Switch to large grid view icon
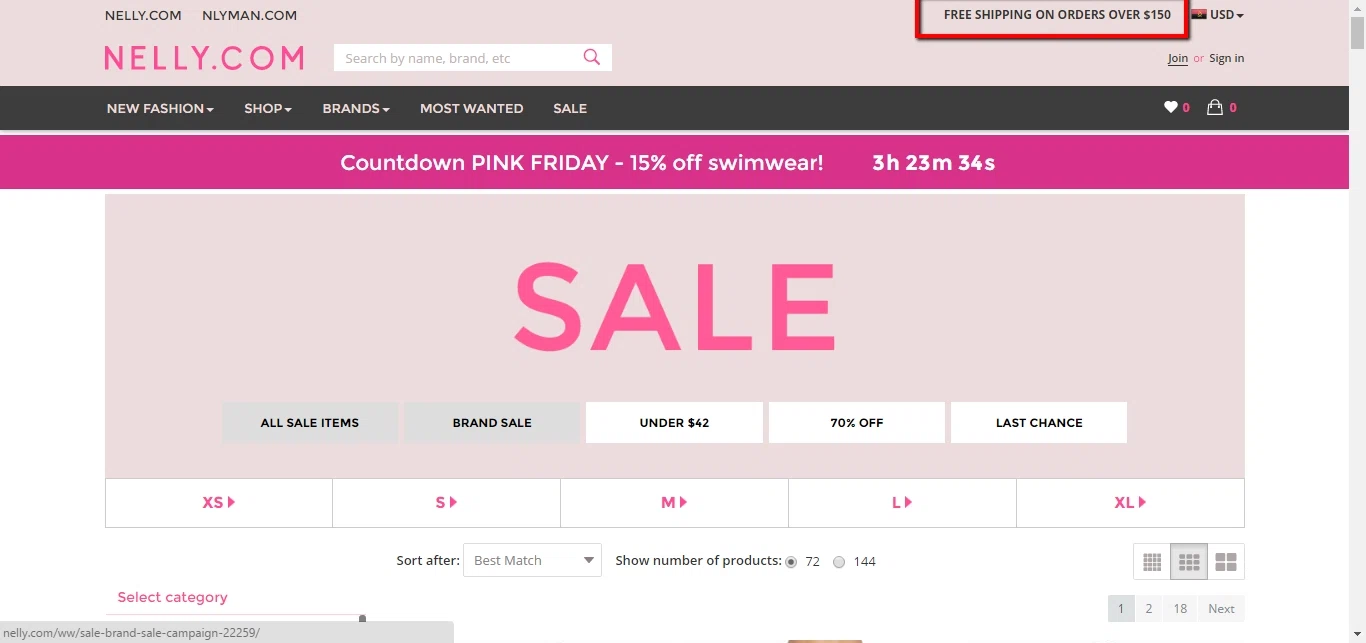Viewport: 1366px width, 643px height. coord(1226,562)
